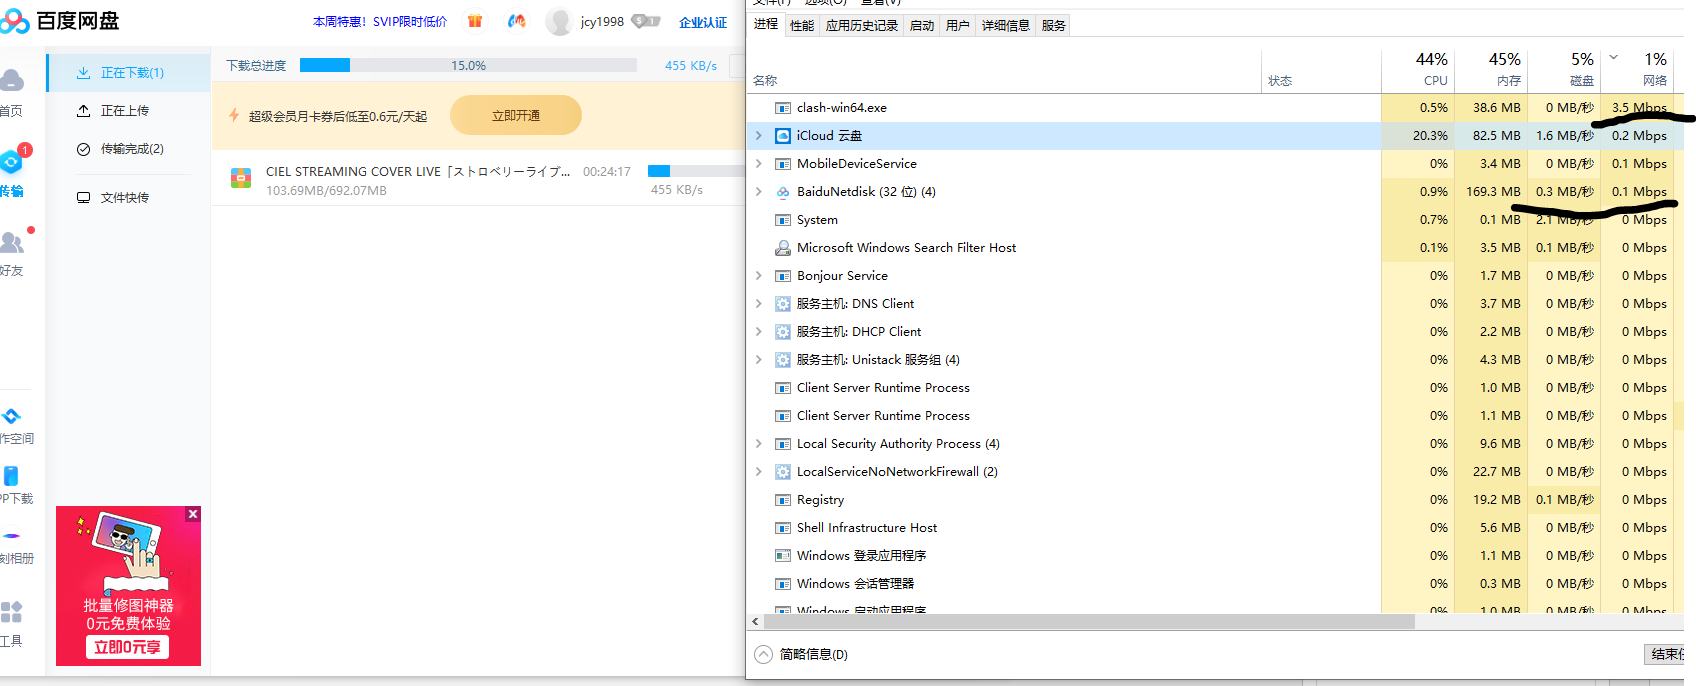This screenshot has width=1696, height=686.
Task: Click the clash-win64.exe process icon
Action: pos(784,108)
